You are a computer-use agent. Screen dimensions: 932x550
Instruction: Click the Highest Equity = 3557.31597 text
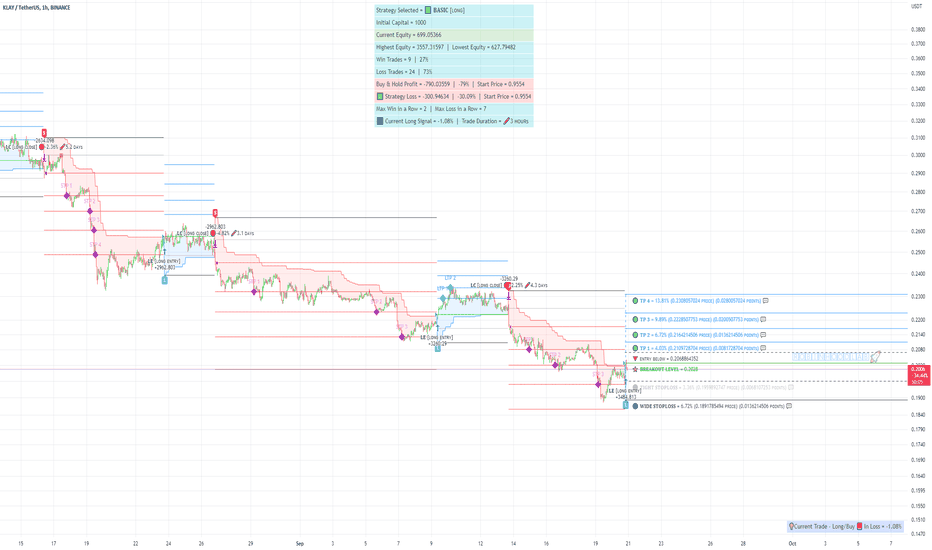[x=410, y=47]
